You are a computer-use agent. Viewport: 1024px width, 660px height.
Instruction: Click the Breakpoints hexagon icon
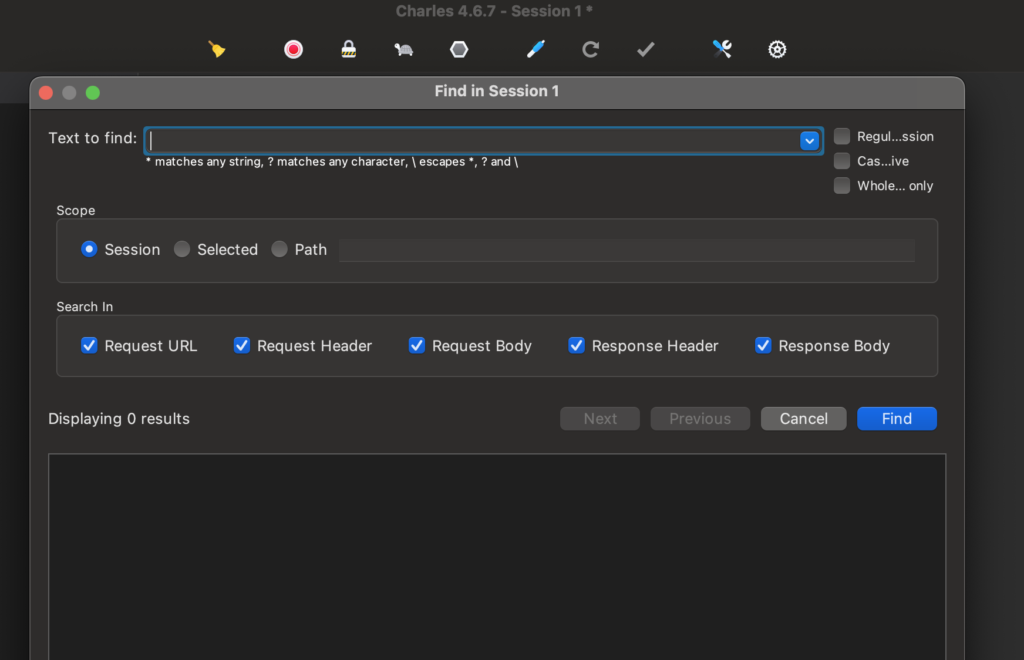tap(459, 49)
